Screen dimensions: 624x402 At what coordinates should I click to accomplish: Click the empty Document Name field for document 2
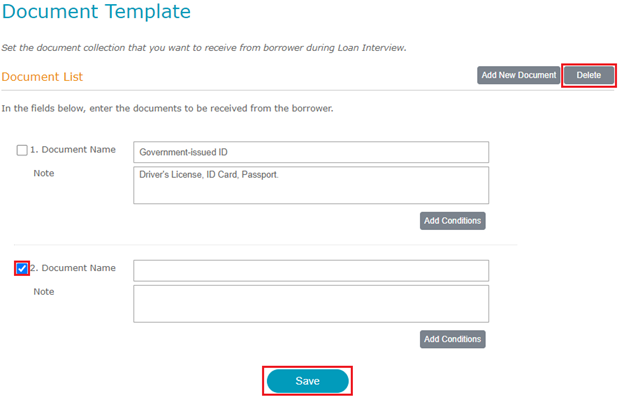pyautogui.click(x=310, y=271)
